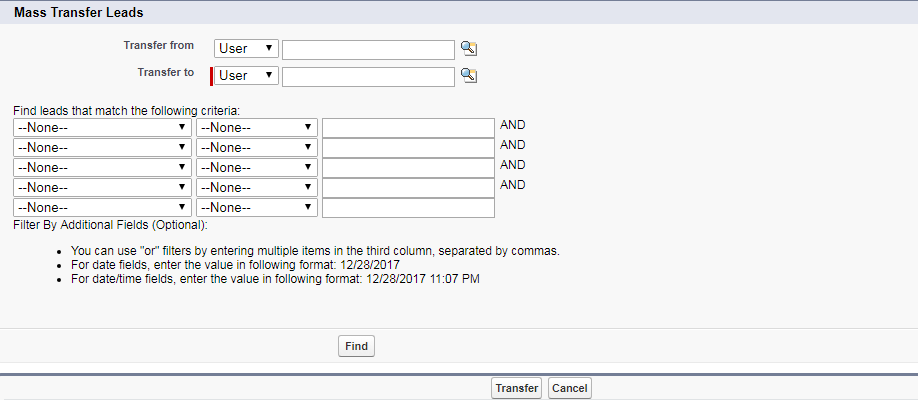This screenshot has width=918, height=400.
Task: Select the first criteria value field
Action: pos(408,128)
